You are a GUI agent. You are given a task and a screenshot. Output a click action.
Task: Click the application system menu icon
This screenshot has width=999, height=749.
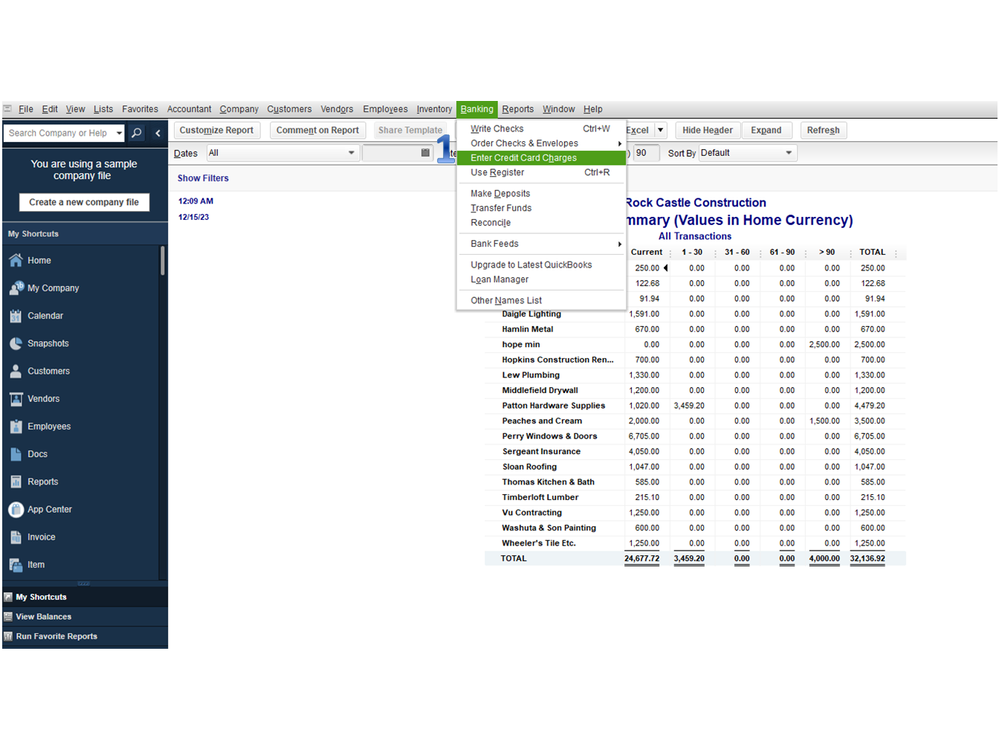7,109
